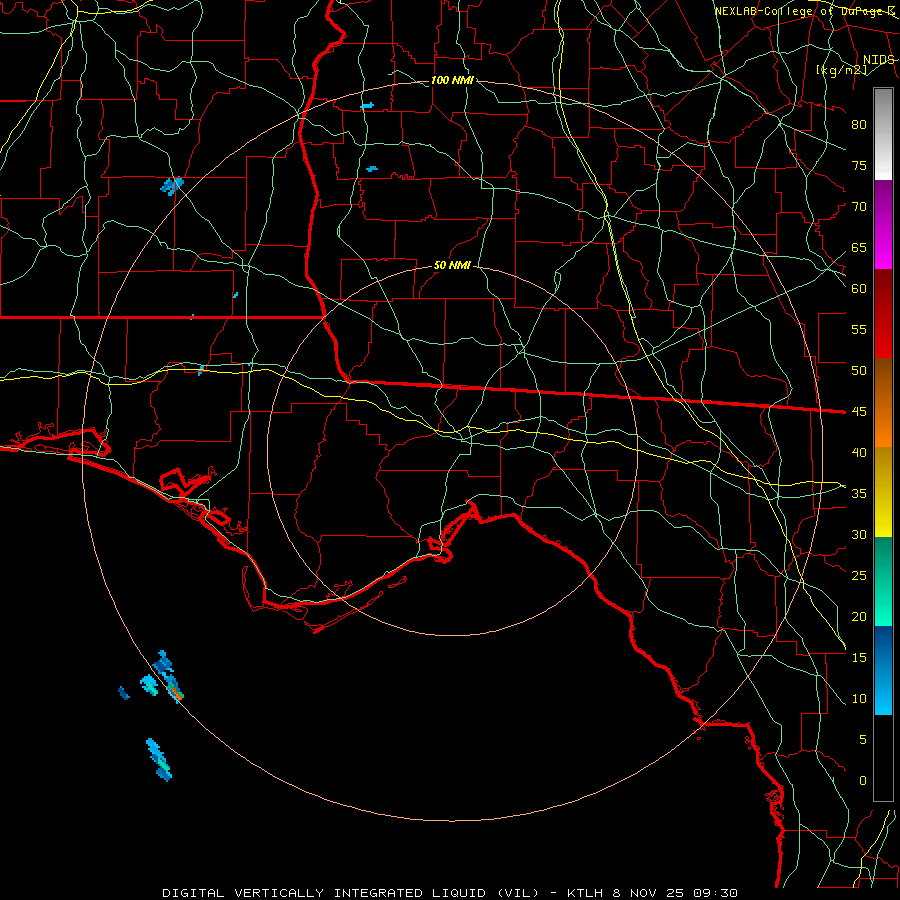Click the blue segment of color scale

[x=883, y=670]
